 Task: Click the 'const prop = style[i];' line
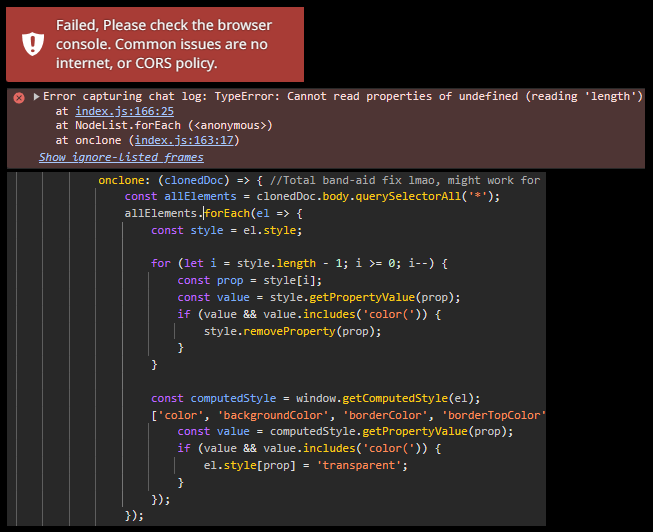click(249, 280)
